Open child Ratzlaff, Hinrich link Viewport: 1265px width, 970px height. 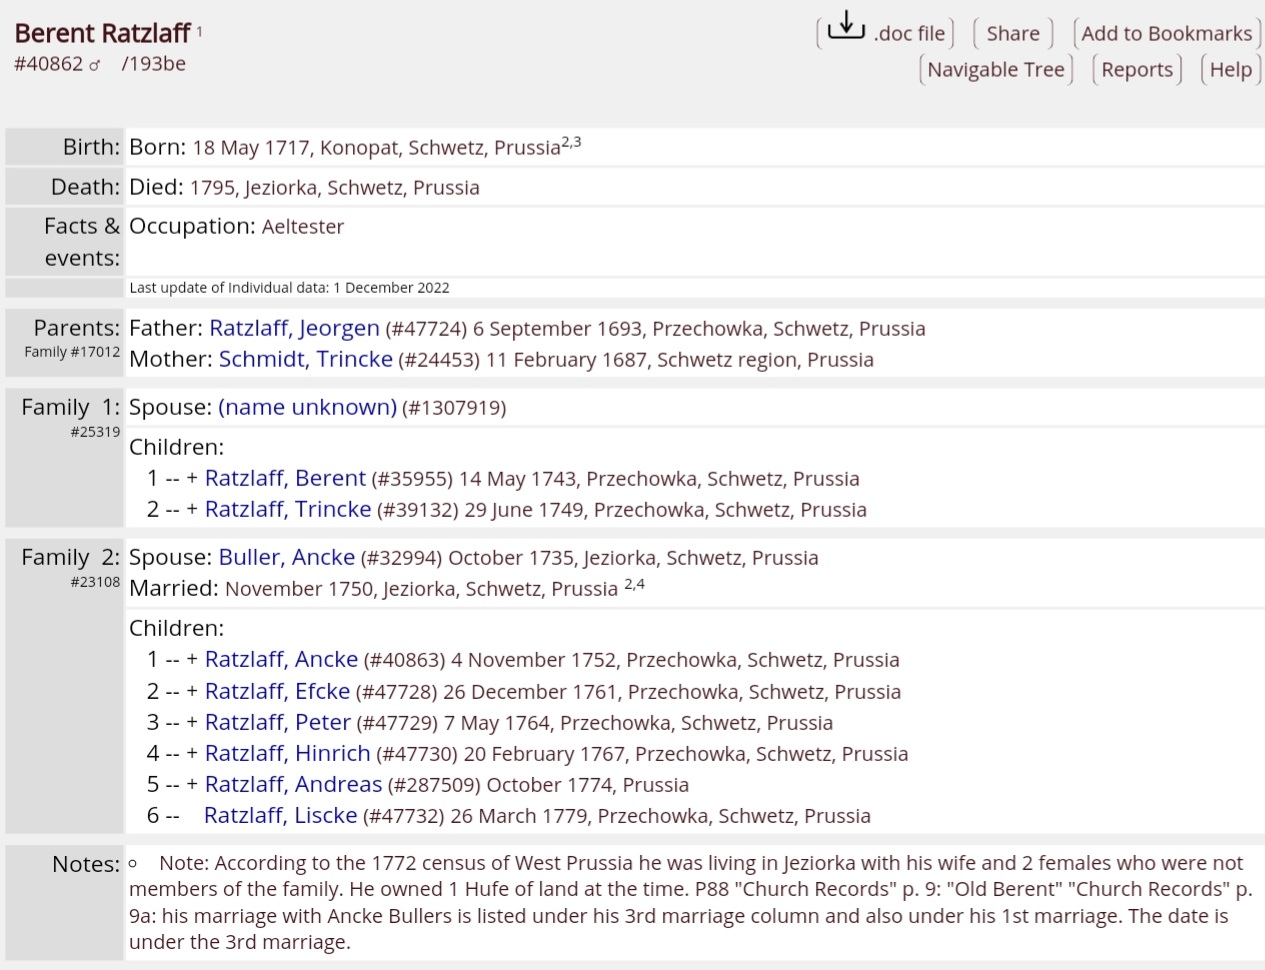coord(287,753)
